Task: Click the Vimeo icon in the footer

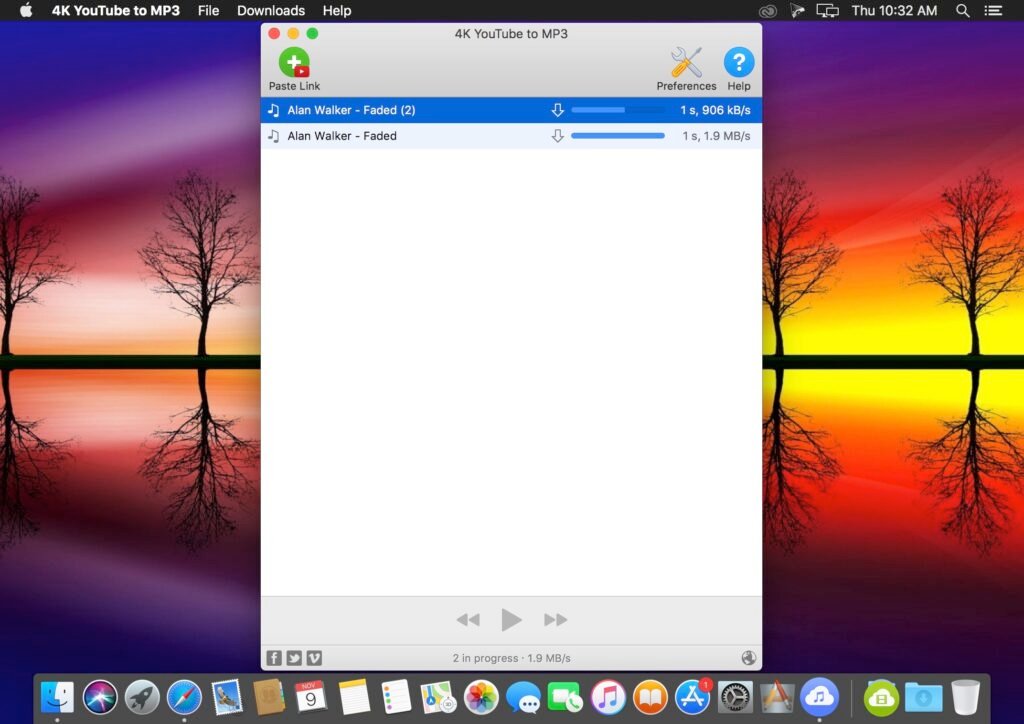Action: tap(314, 658)
